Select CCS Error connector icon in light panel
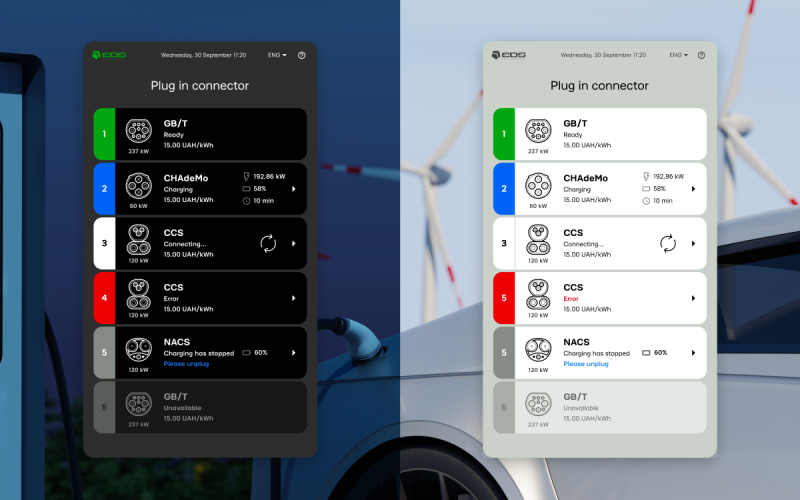 (x=538, y=294)
